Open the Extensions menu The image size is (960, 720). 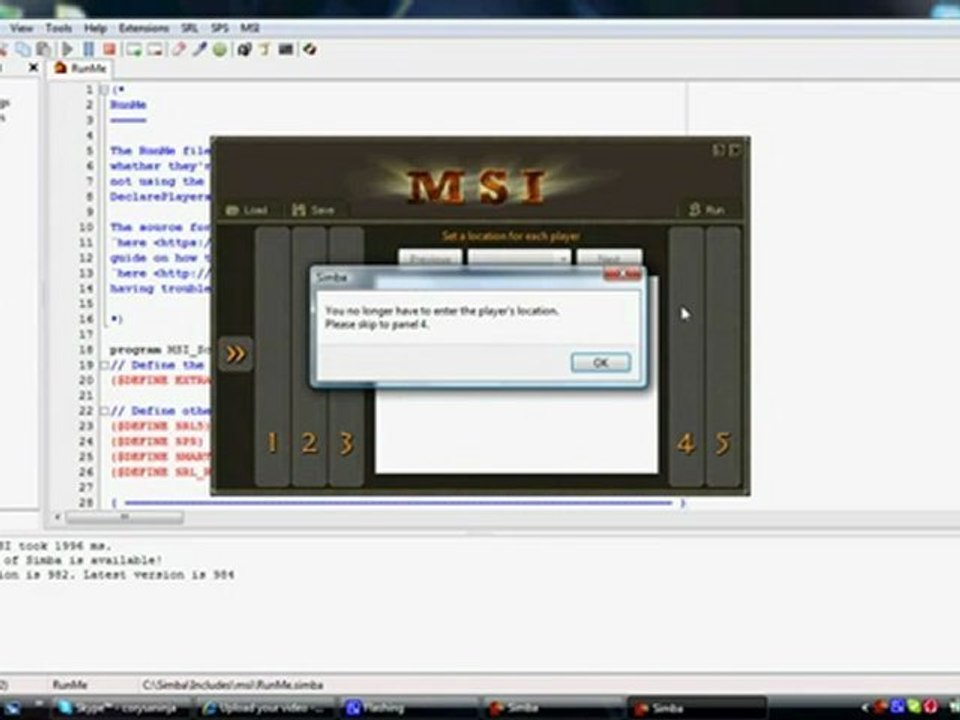pyautogui.click(x=144, y=28)
